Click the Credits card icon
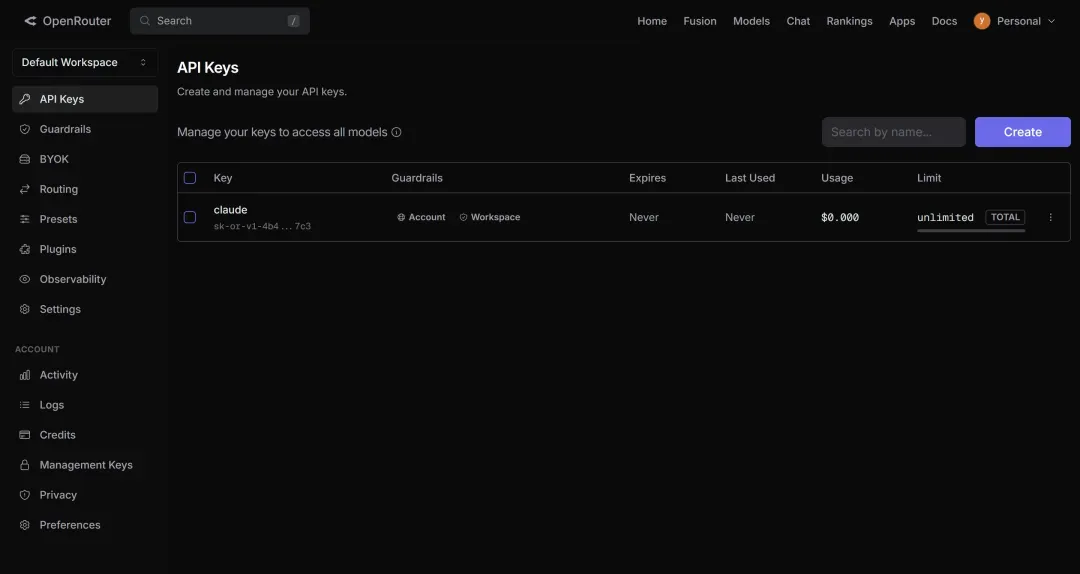1080x574 pixels. click(x=25, y=435)
